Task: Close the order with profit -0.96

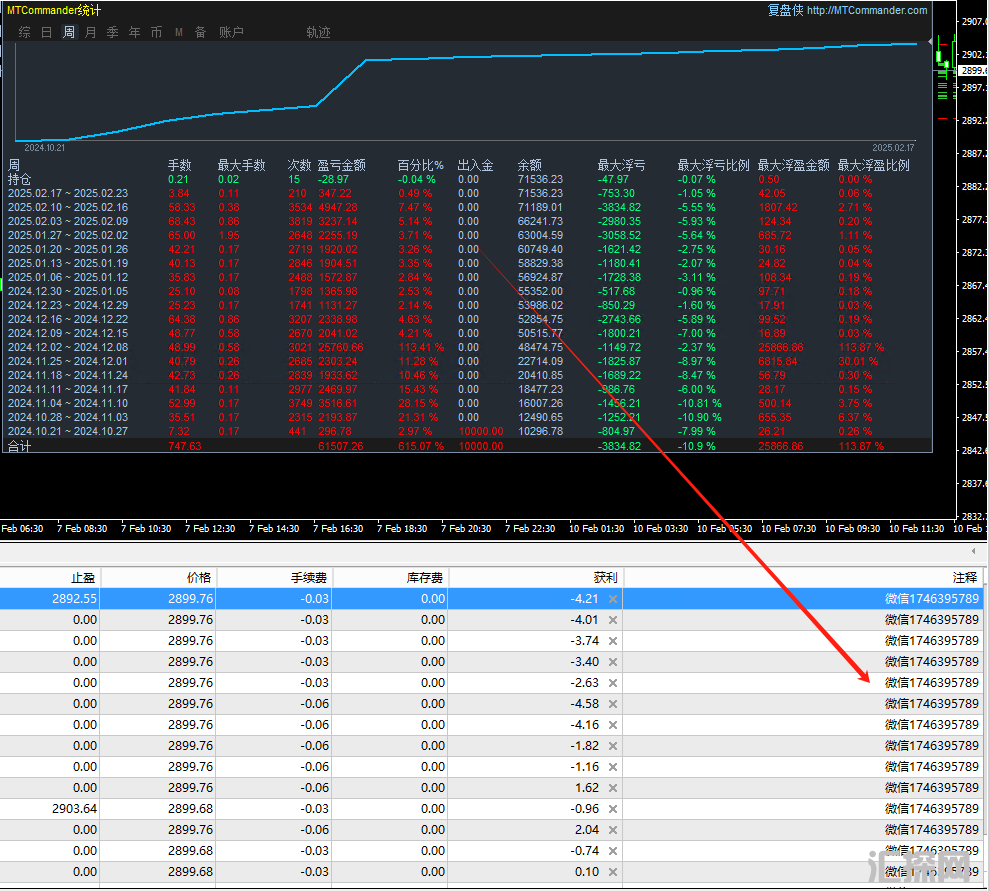Action: click(x=612, y=809)
